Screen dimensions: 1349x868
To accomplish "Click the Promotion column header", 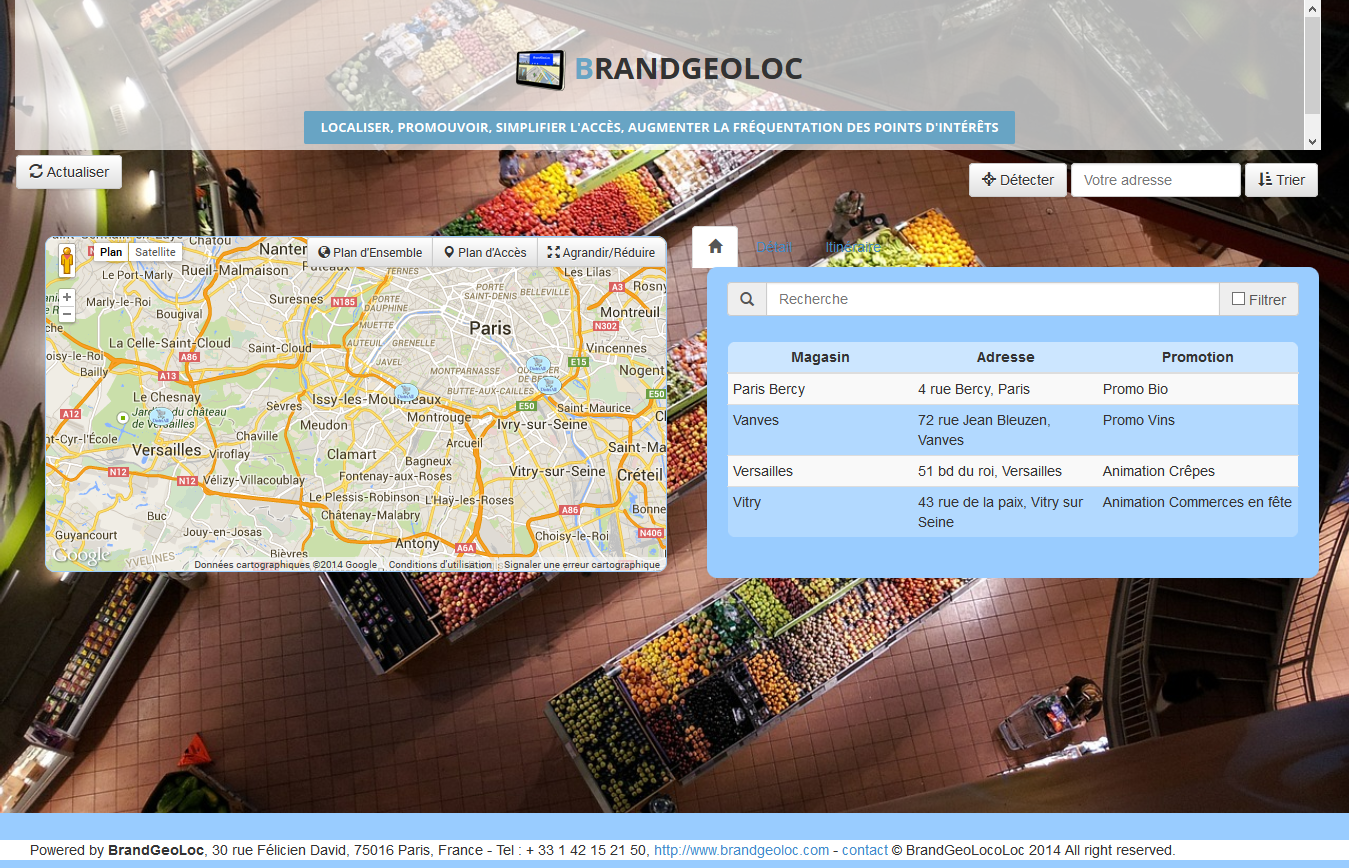I will (x=1197, y=357).
